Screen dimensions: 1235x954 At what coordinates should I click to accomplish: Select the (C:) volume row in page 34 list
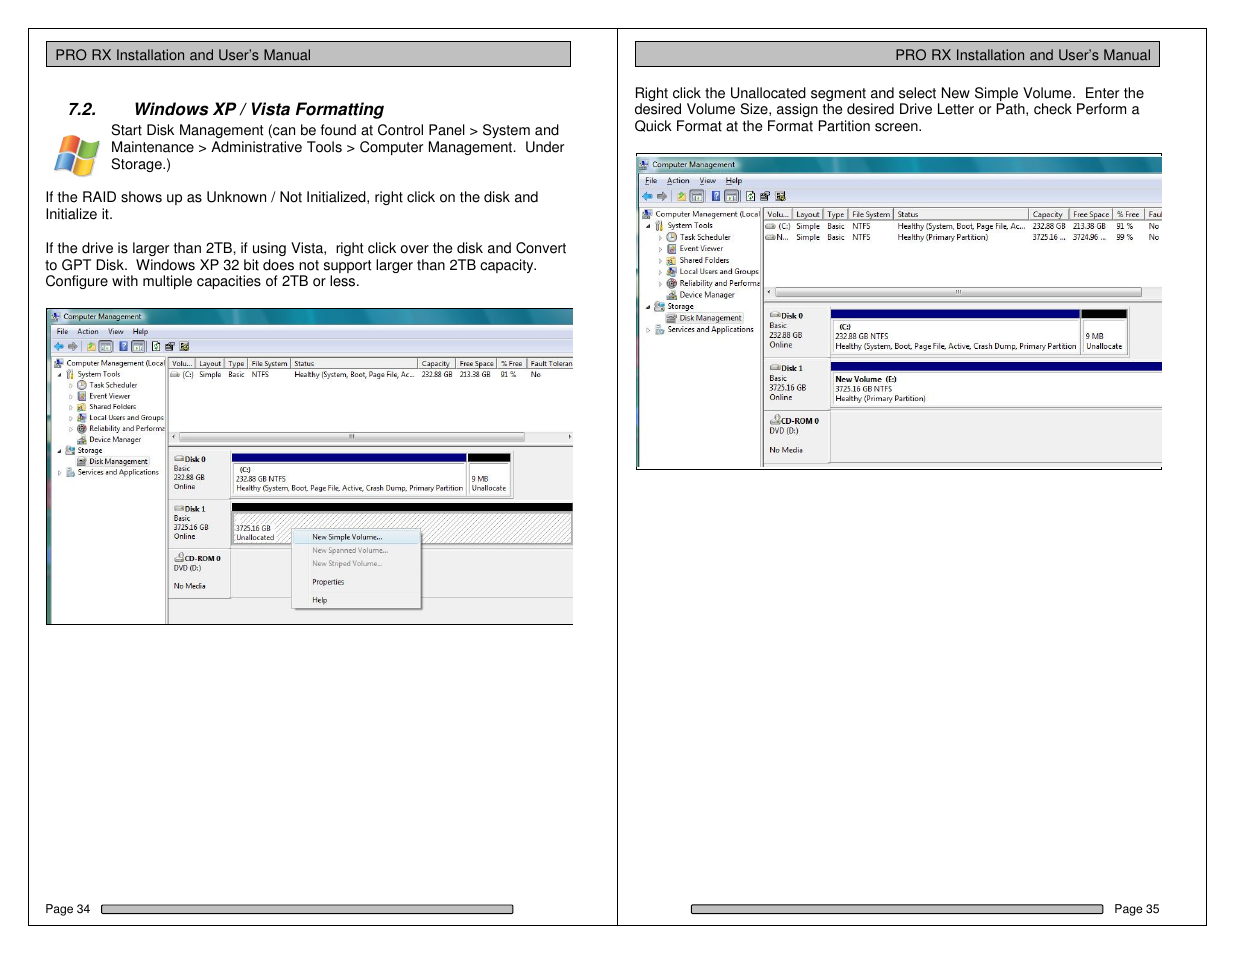[371, 375]
